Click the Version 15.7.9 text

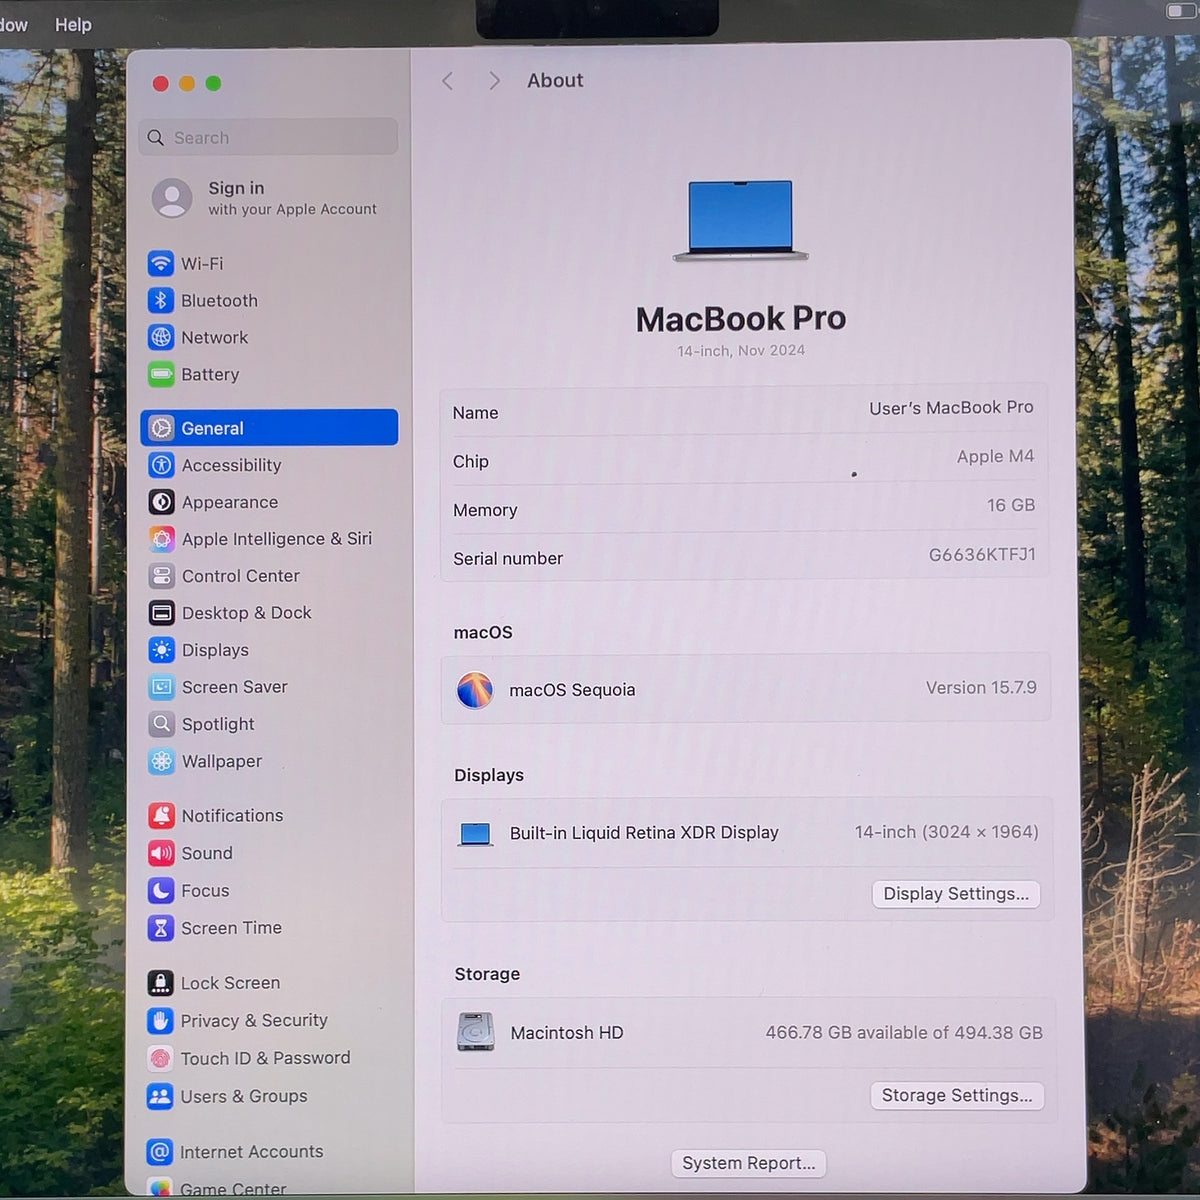[x=981, y=688]
